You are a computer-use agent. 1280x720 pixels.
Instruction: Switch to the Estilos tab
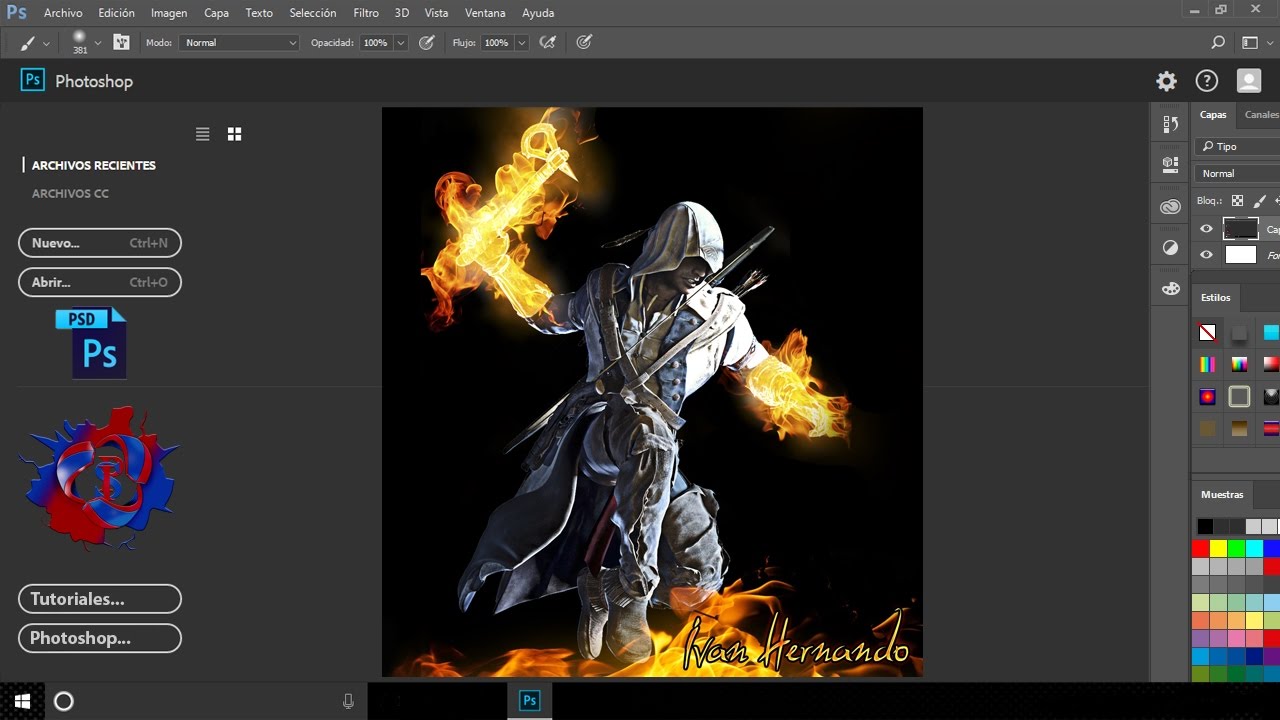point(1216,298)
